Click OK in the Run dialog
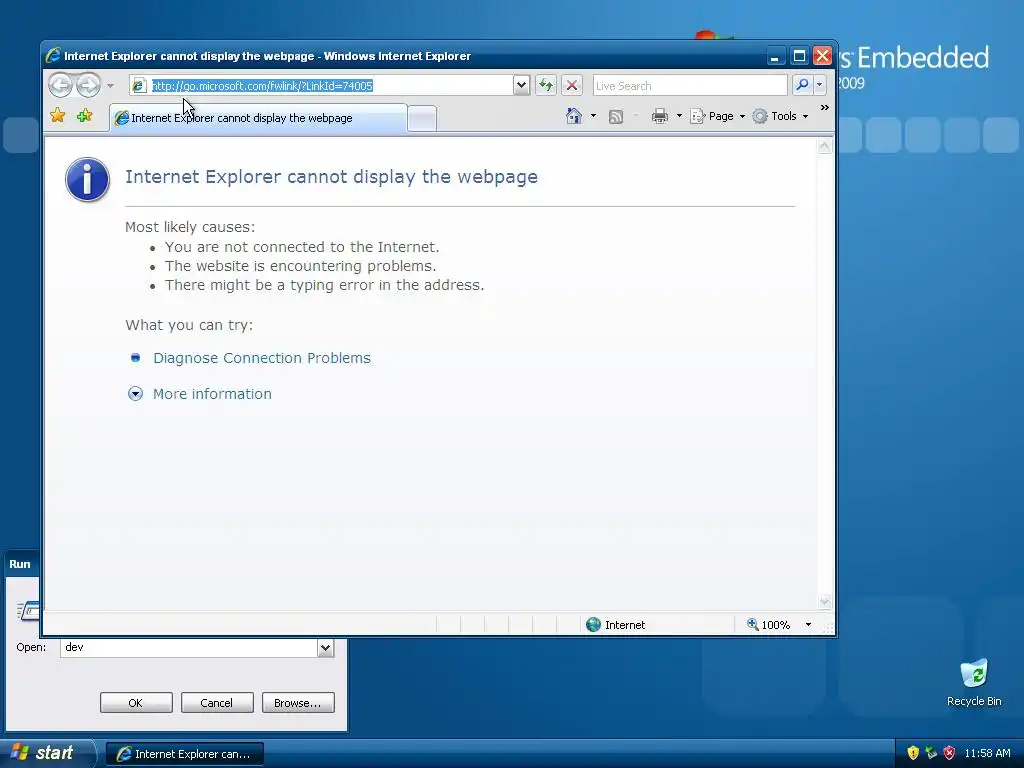 (136, 703)
